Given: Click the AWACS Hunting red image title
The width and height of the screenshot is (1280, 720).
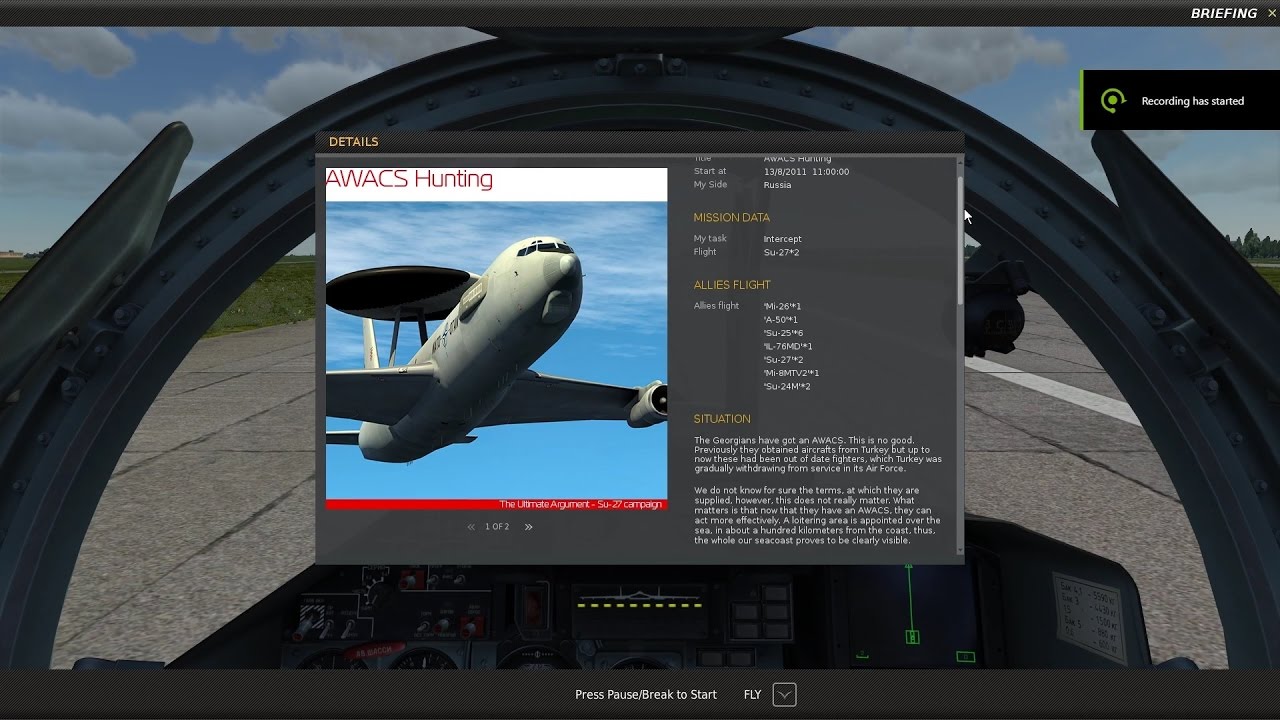Looking at the screenshot, I should (x=409, y=179).
